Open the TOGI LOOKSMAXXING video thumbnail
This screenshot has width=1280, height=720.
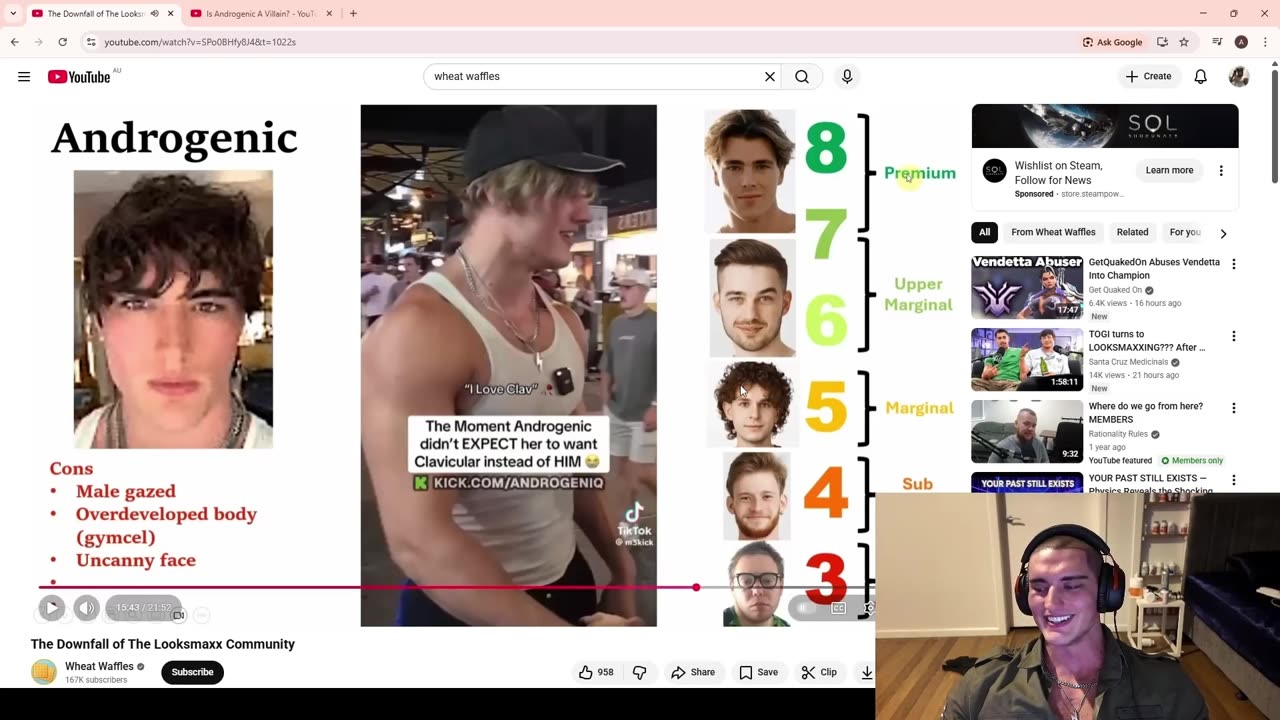point(1027,359)
